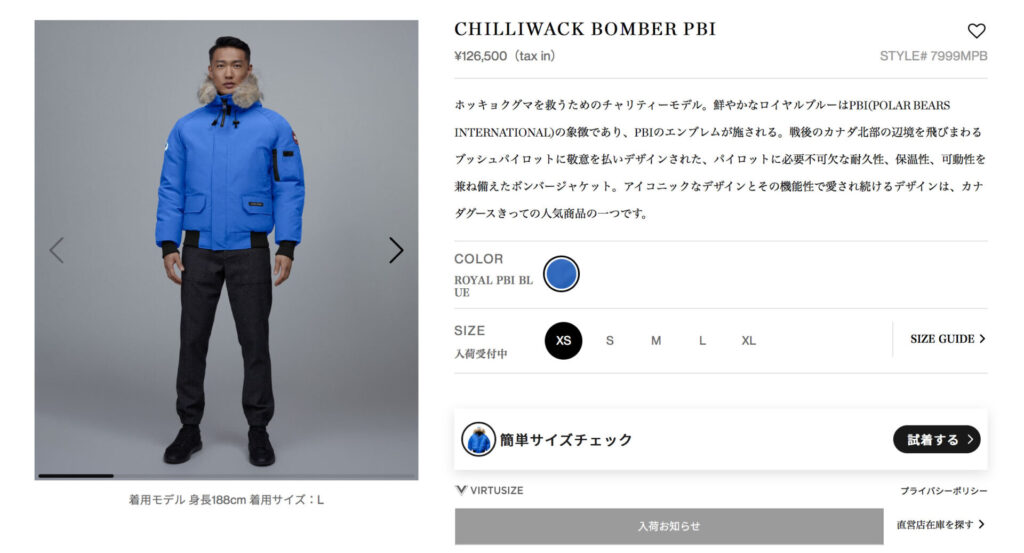Add product to wishlist with heart icon
The image size is (1024, 553).
click(x=976, y=31)
